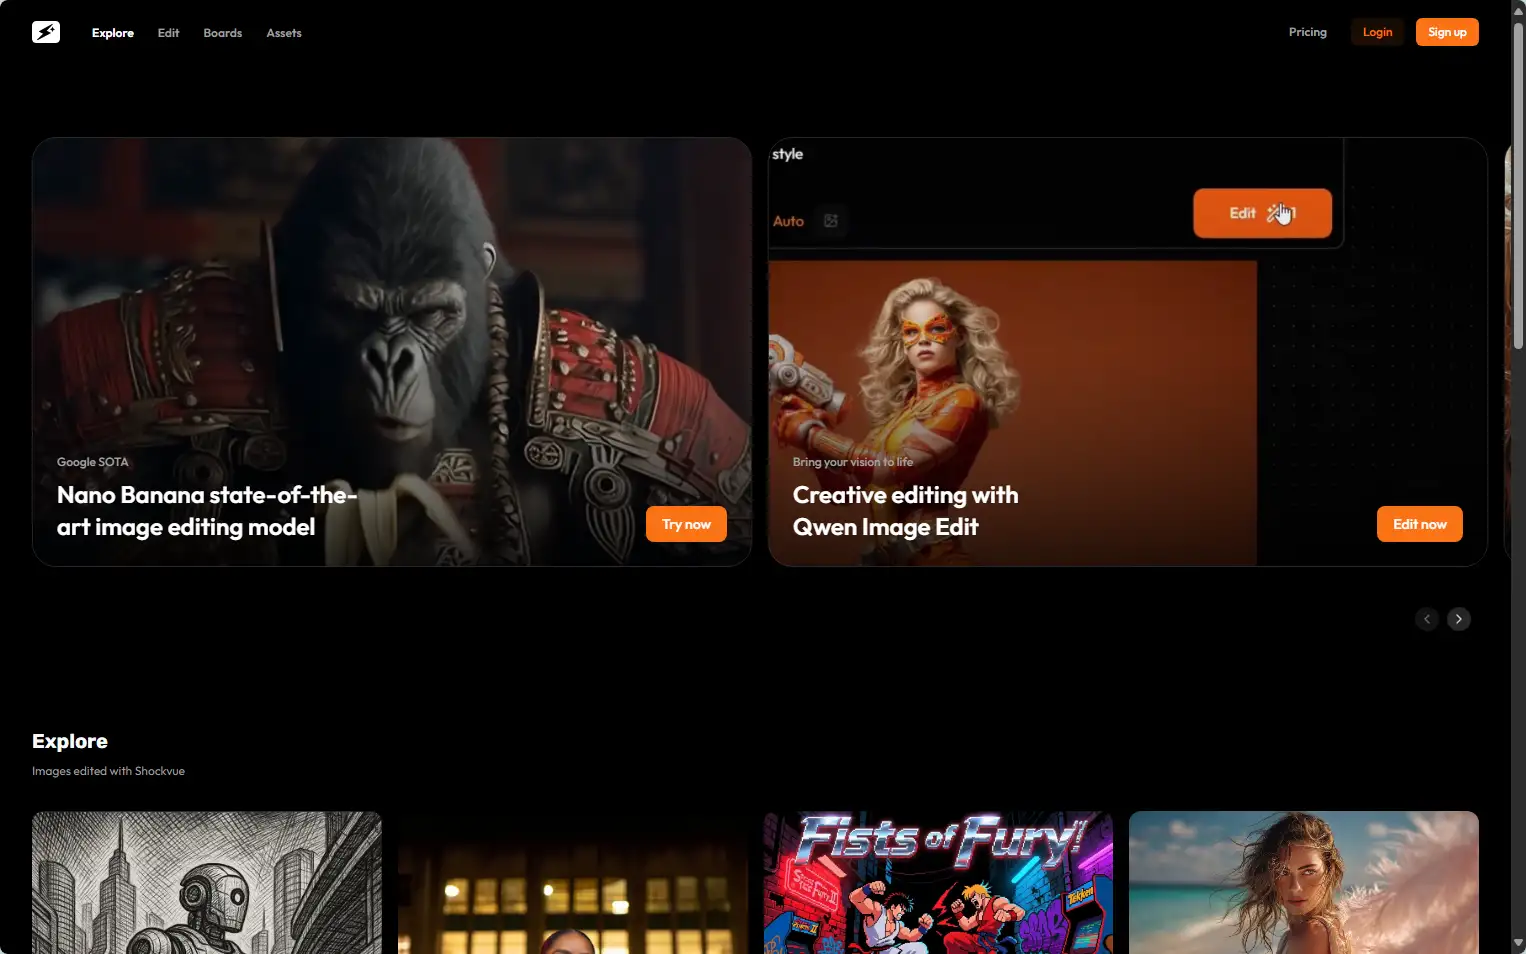Viewport: 1526px width, 954px height.
Task: Click the page vertical scrollbar thumb
Action: click(x=1518, y=185)
